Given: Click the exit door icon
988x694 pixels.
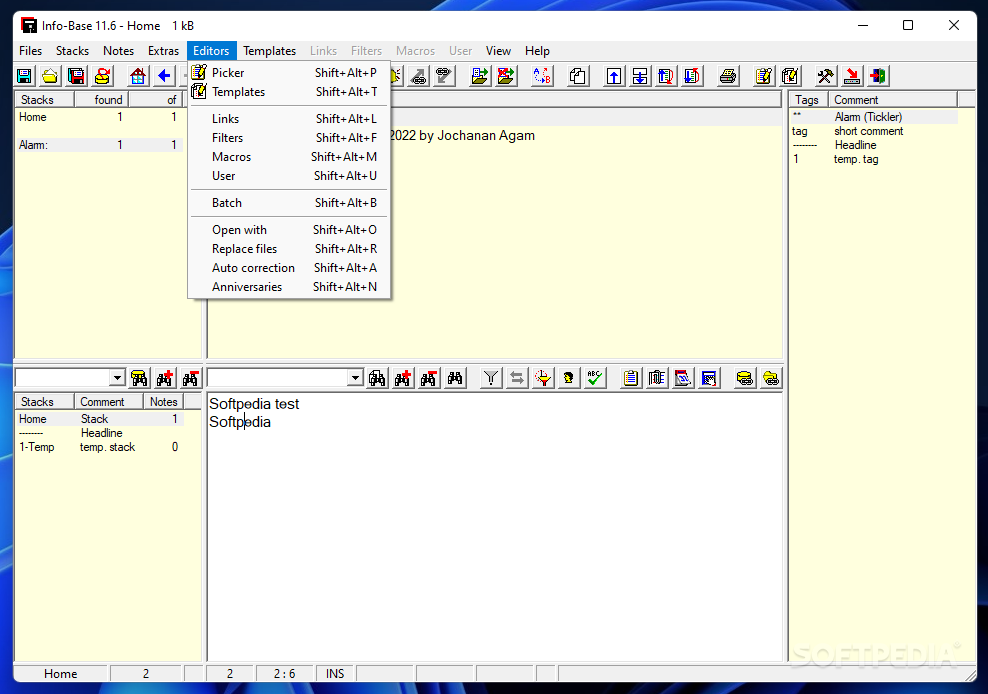Looking at the screenshot, I should click(878, 76).
